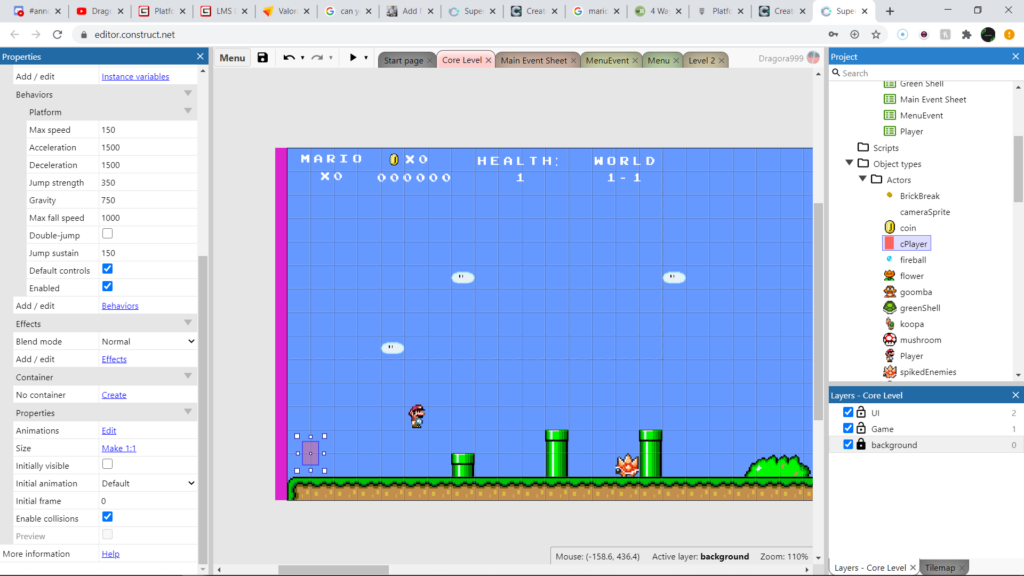Collapse the Behaviors section
The width and height of the screenshot is (1024, 576).
click(187, 94)
